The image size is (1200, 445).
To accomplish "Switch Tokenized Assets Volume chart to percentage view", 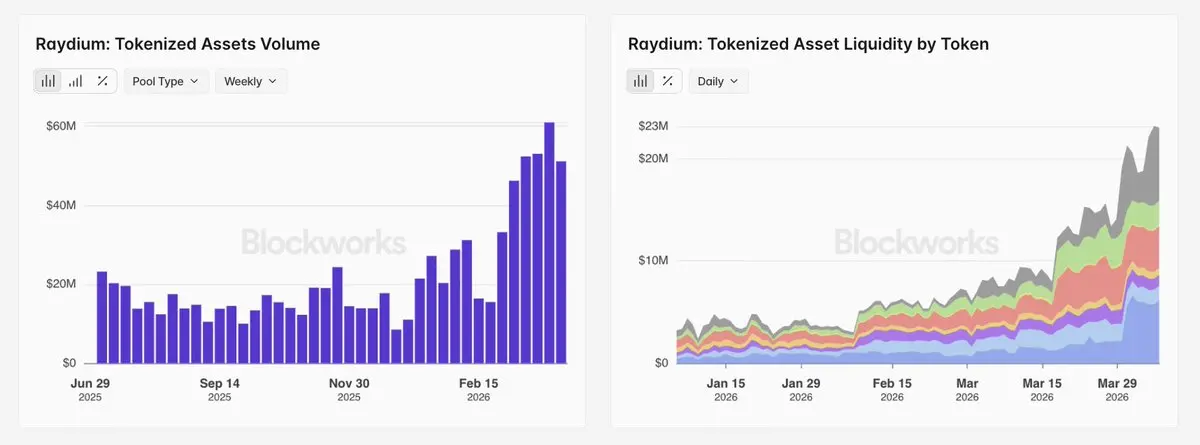I will click(102, 81).
